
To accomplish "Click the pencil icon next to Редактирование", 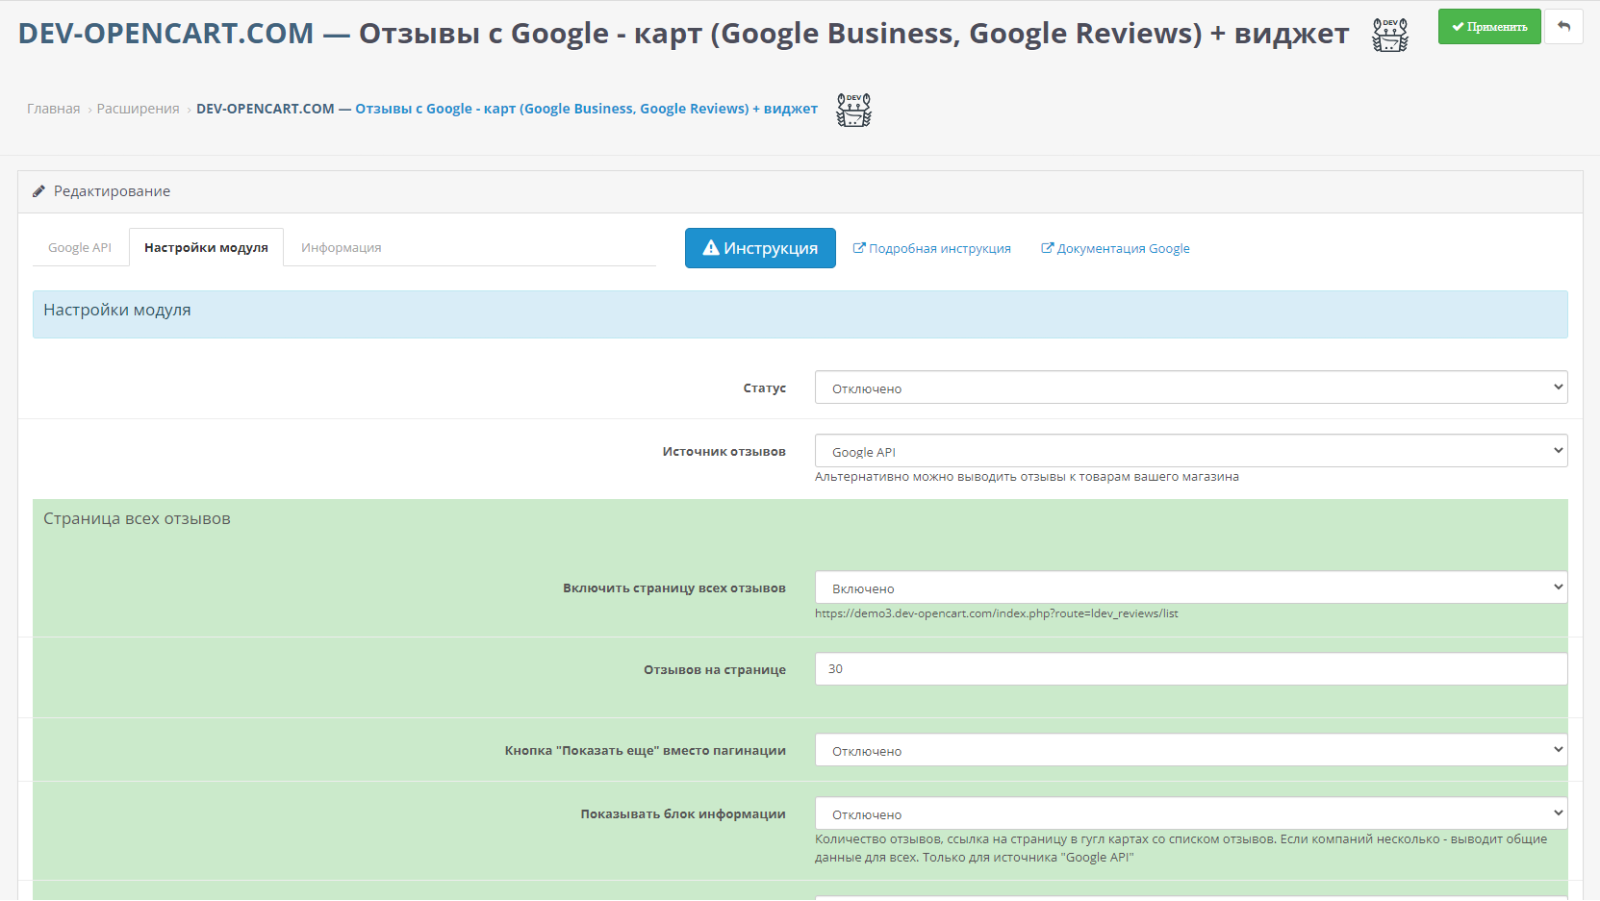I will pos(39,191).
